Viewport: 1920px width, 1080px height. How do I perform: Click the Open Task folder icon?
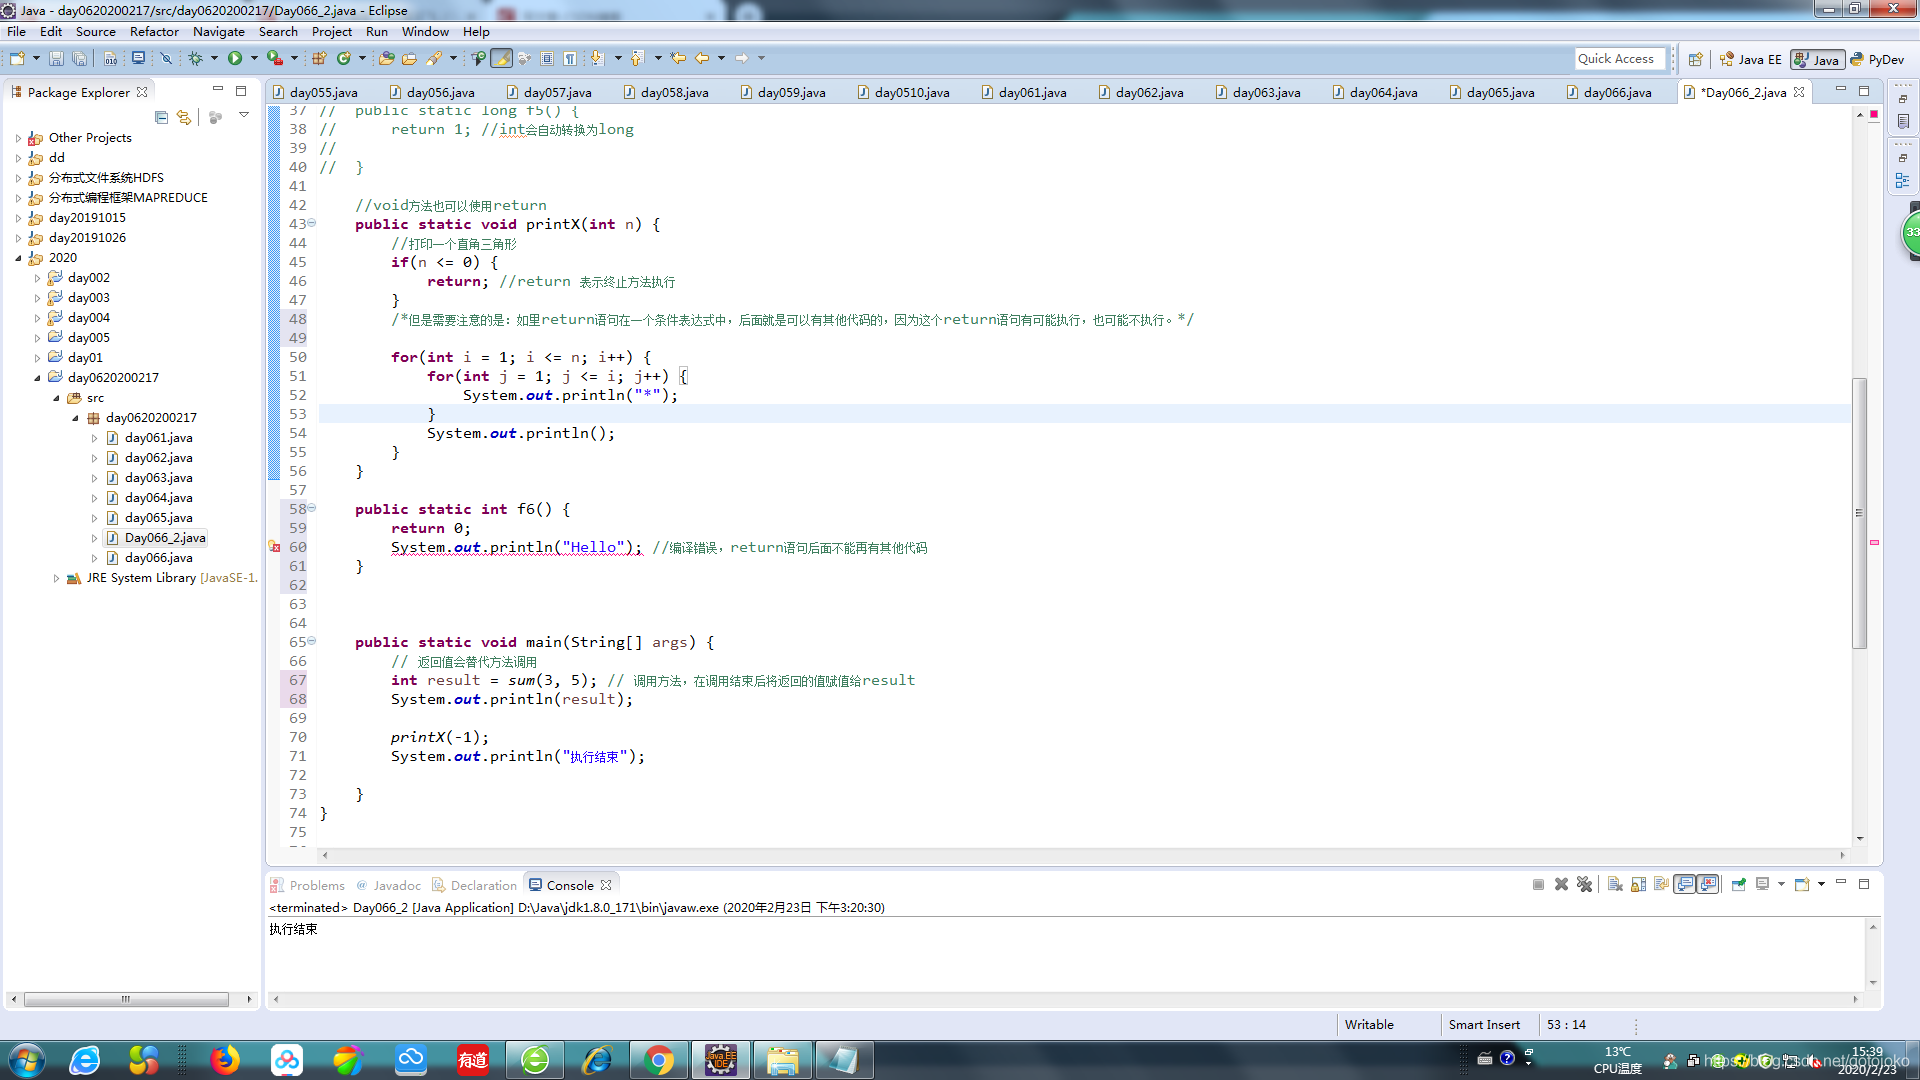[x=409, y=59]
